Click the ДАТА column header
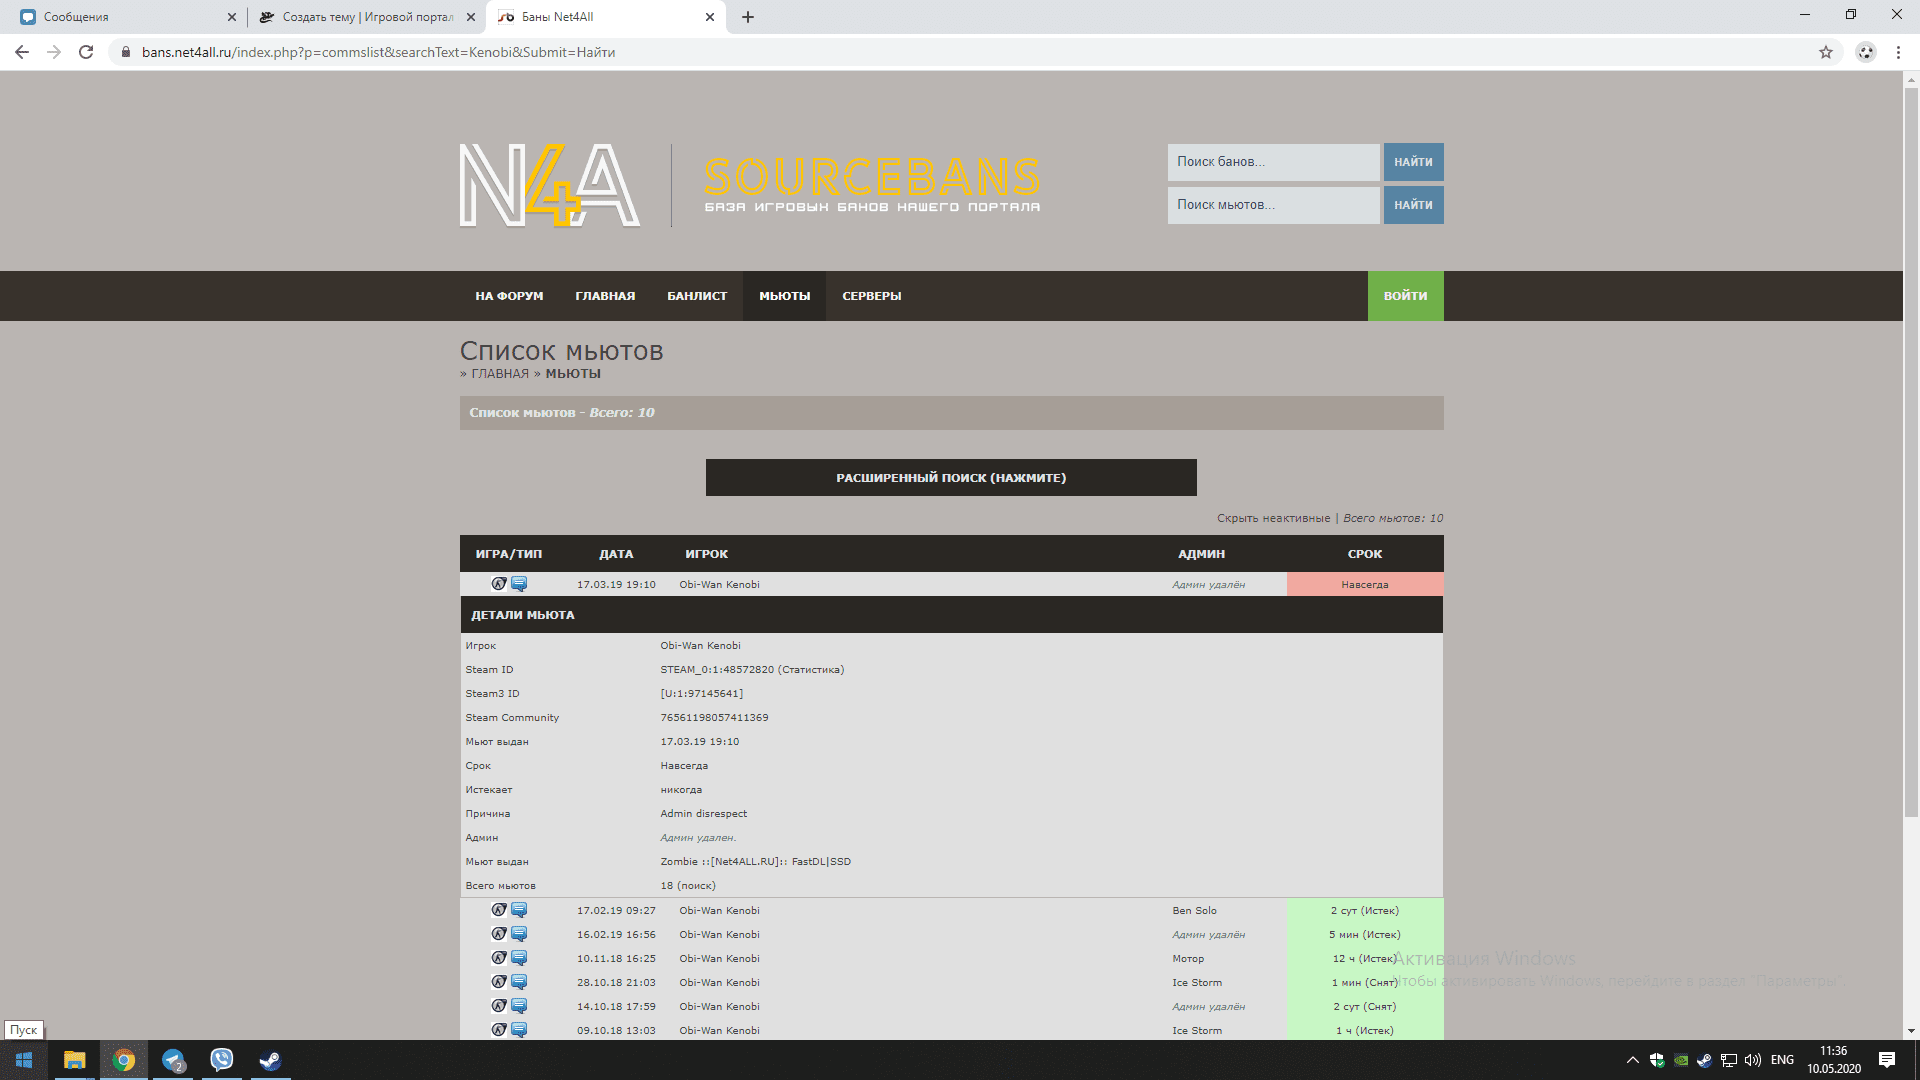 [x=616, y=554]
